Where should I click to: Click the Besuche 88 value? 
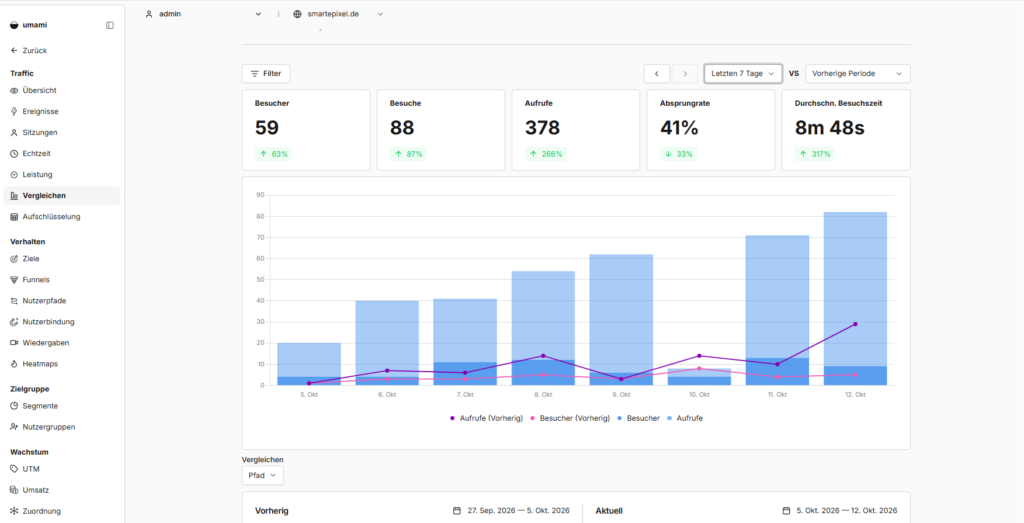coord(402,128)
